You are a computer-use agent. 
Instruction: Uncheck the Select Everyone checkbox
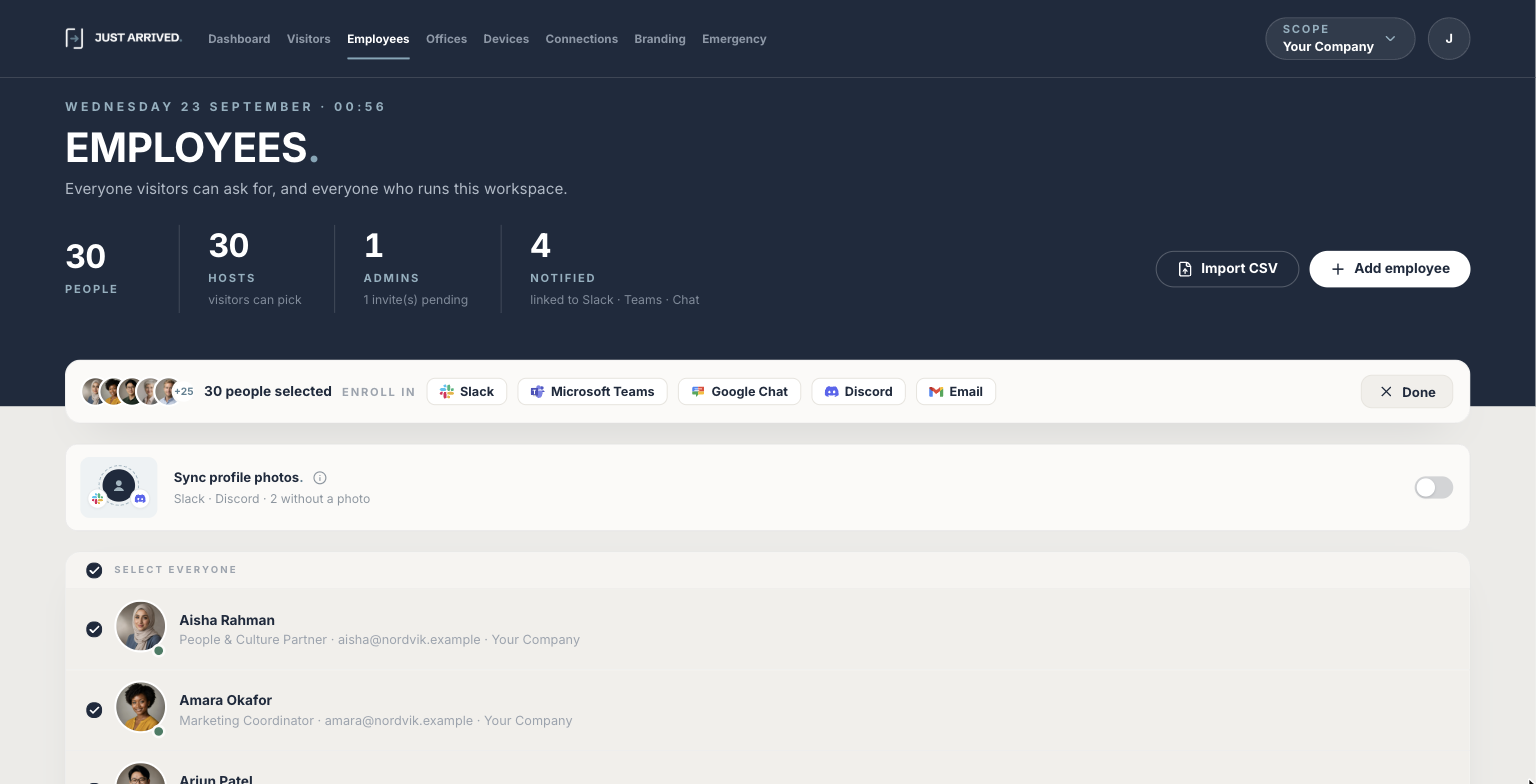94,570
